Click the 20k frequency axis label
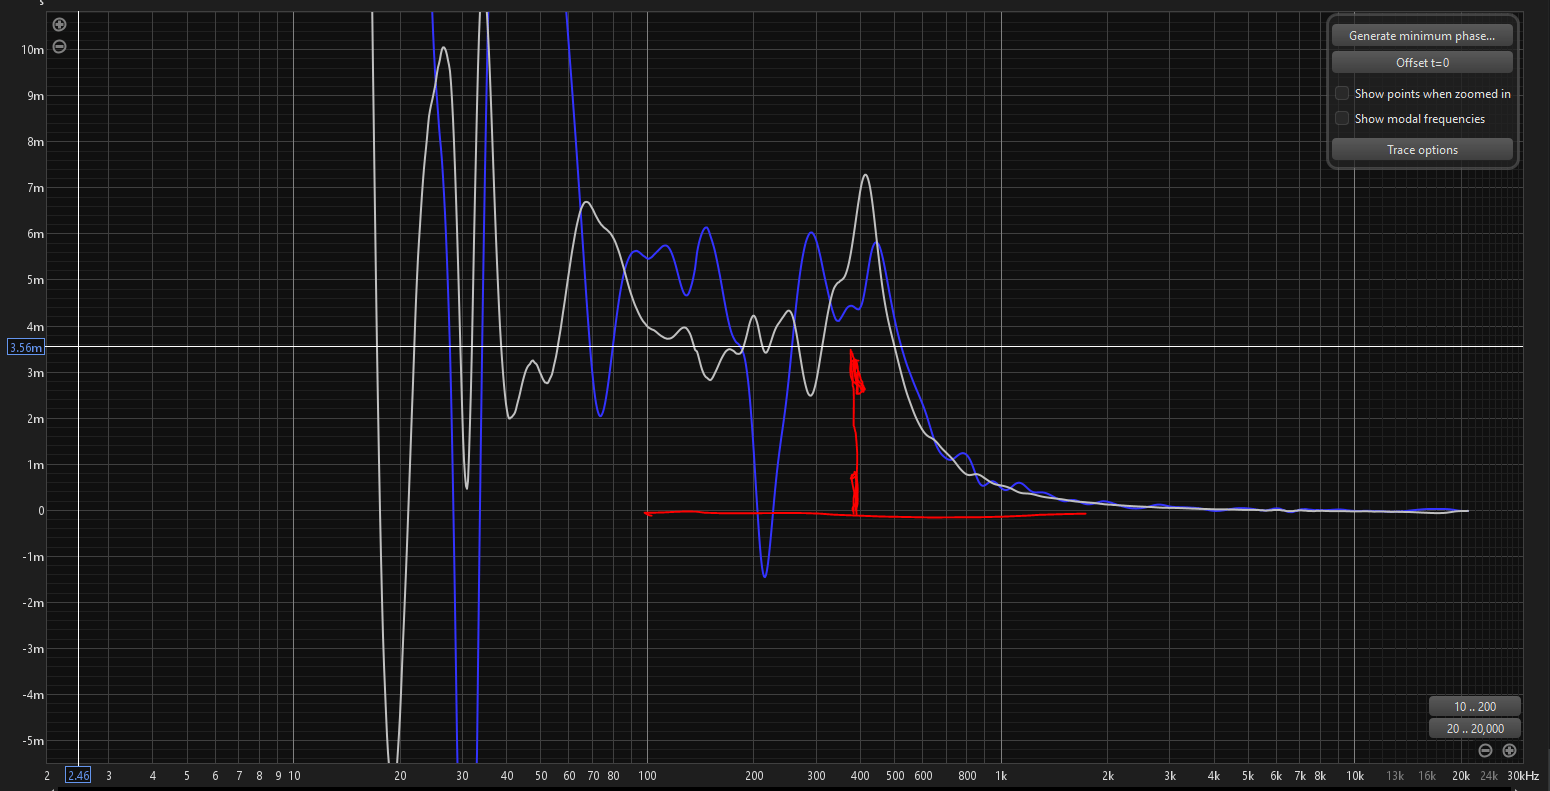The width and height of the screenshot is (1550, 791). pos(1460,776)
